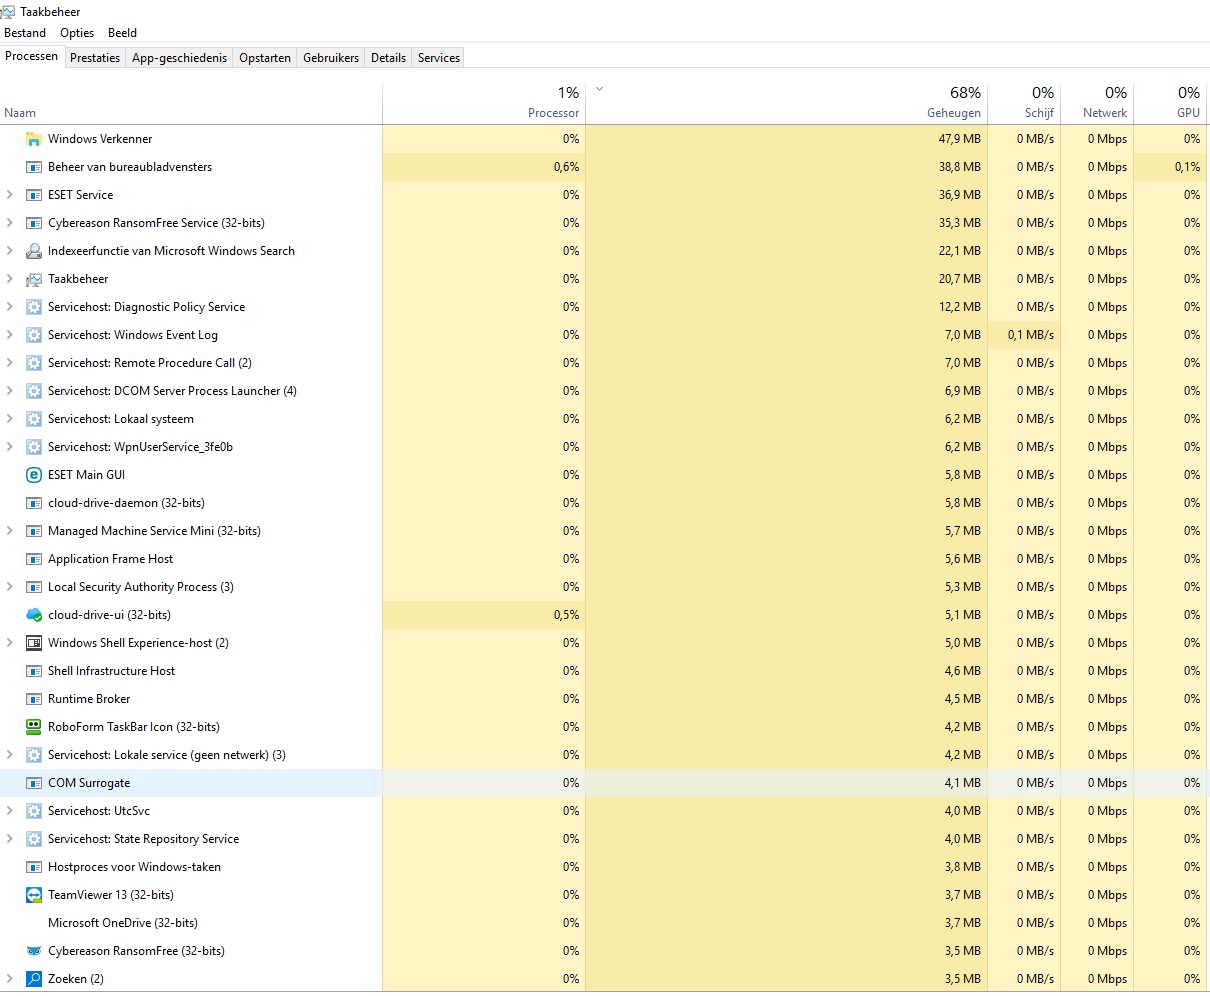Expand Local Security Authority Process group
The height and width of the screenshot is (996, 1210).
click(10, 587)
